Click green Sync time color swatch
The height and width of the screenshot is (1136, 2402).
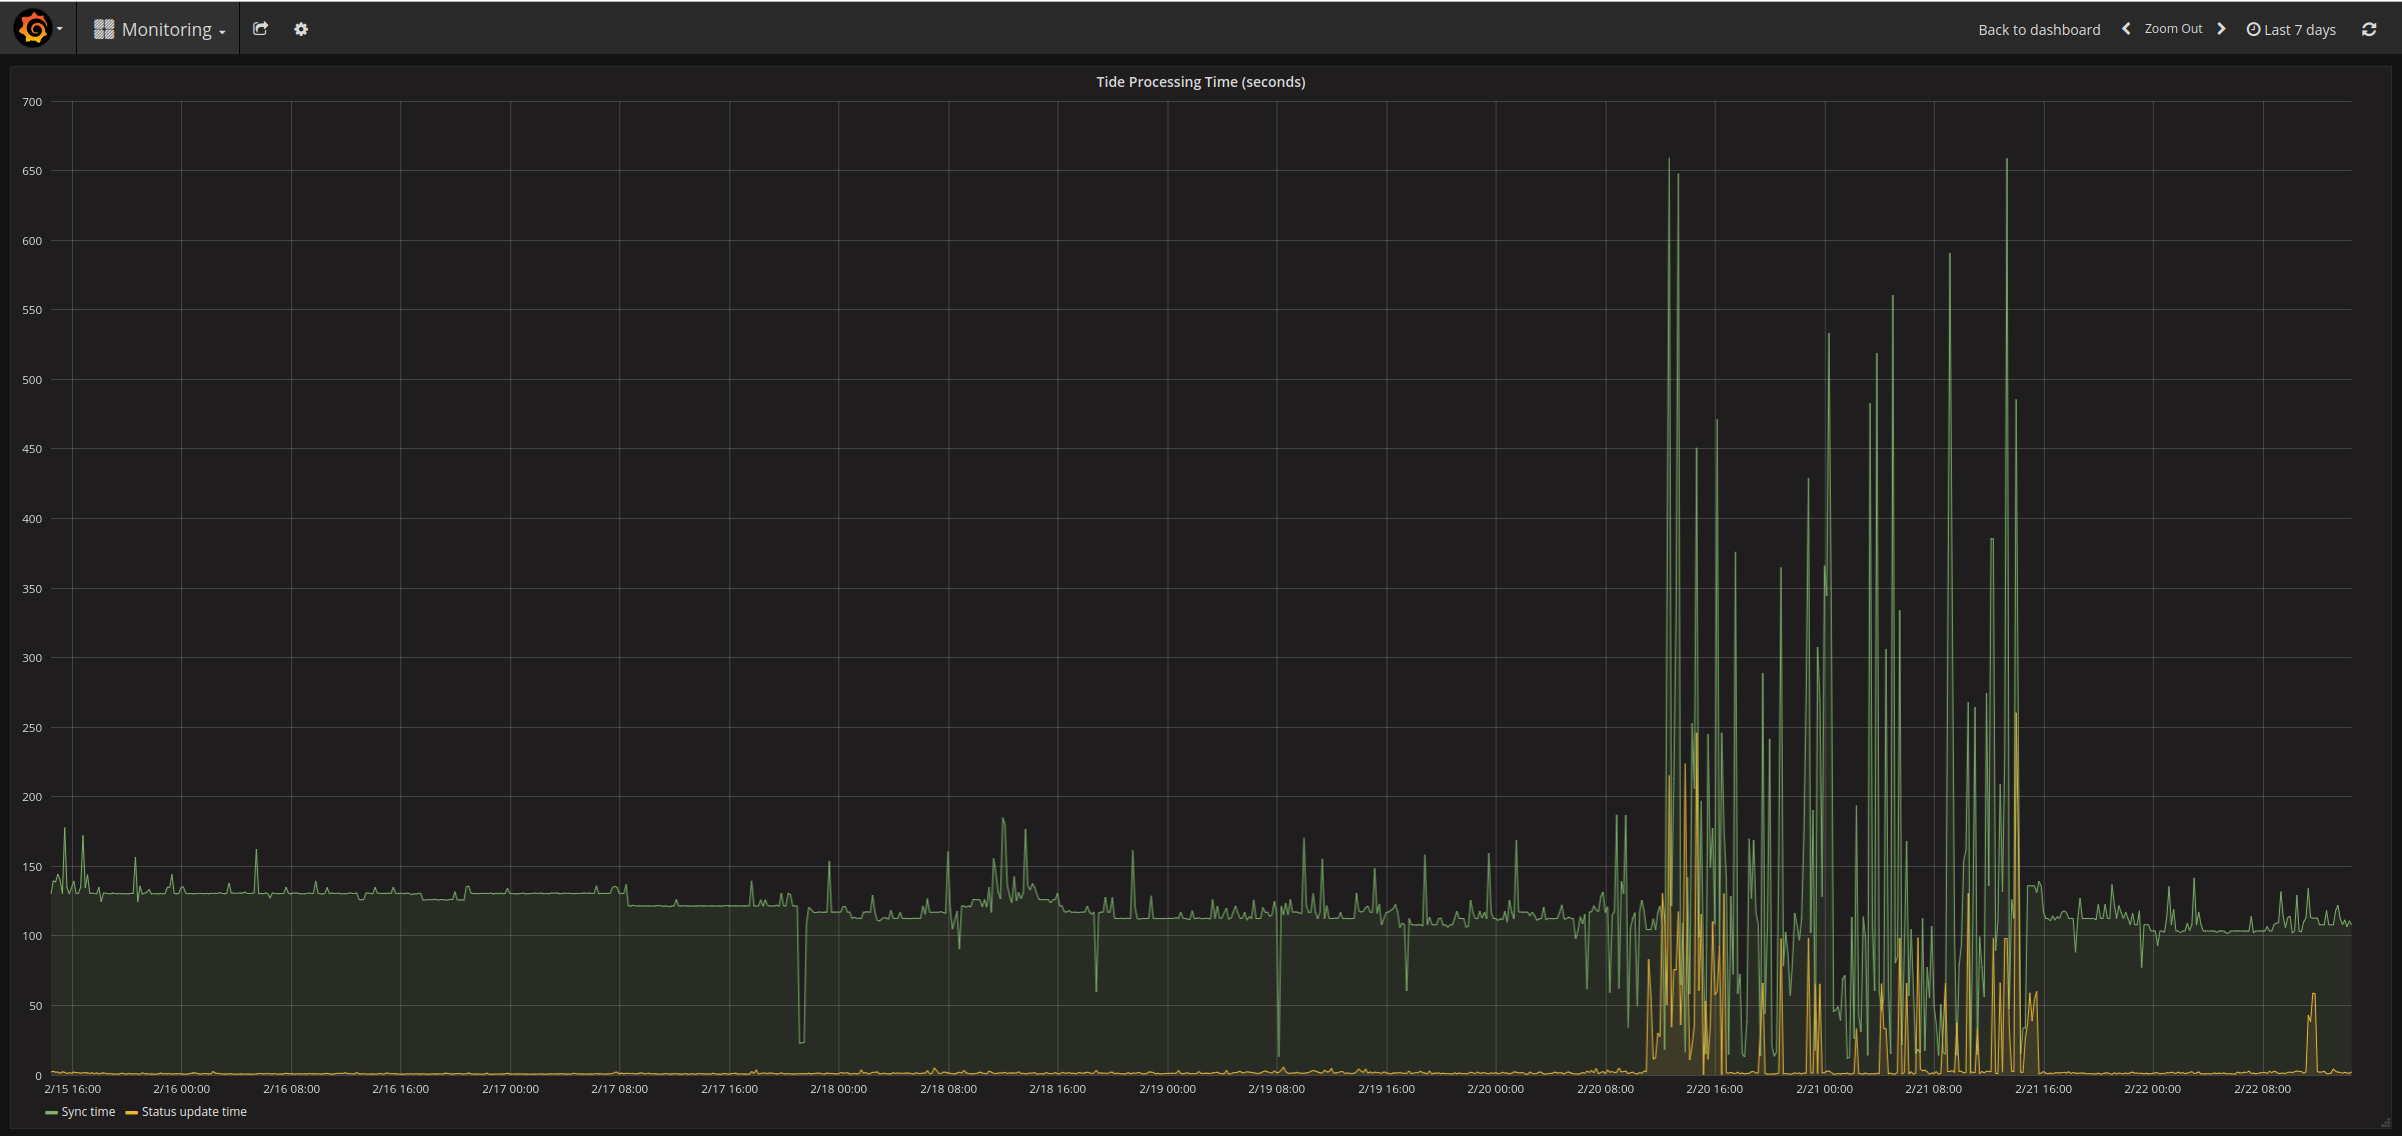(51, 1113)
